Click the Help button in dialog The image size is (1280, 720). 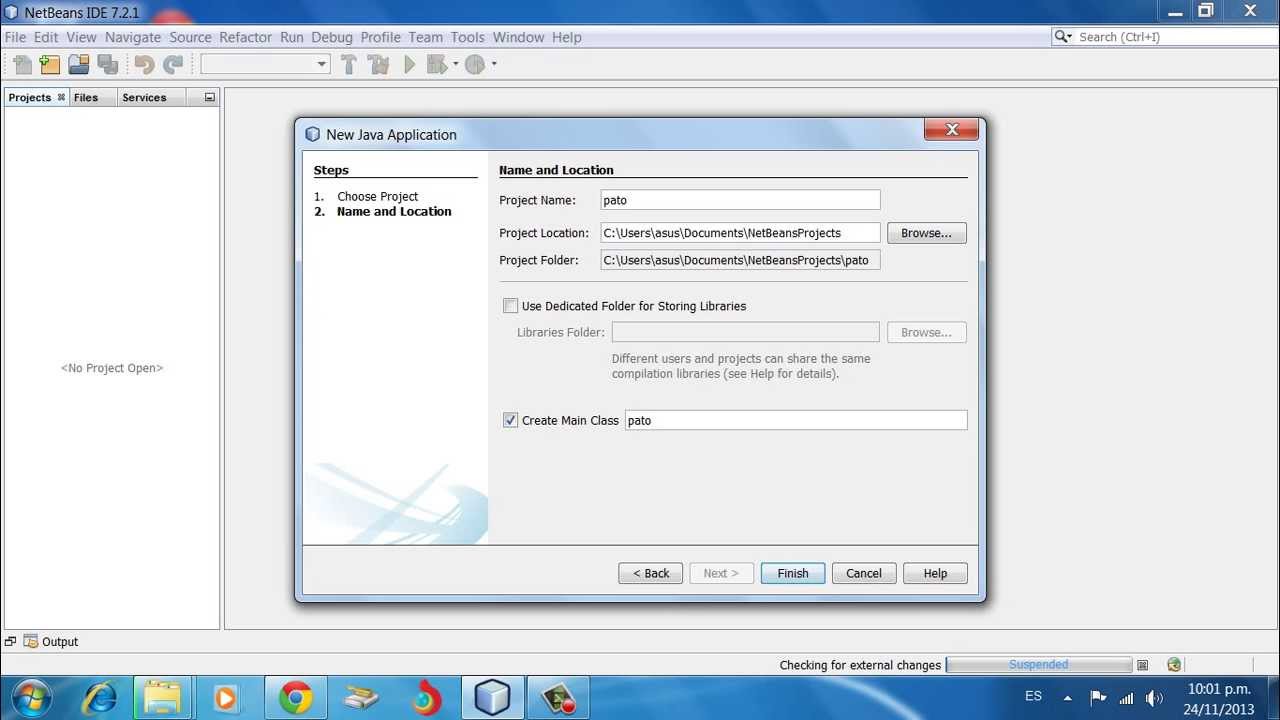click(935, 573)
